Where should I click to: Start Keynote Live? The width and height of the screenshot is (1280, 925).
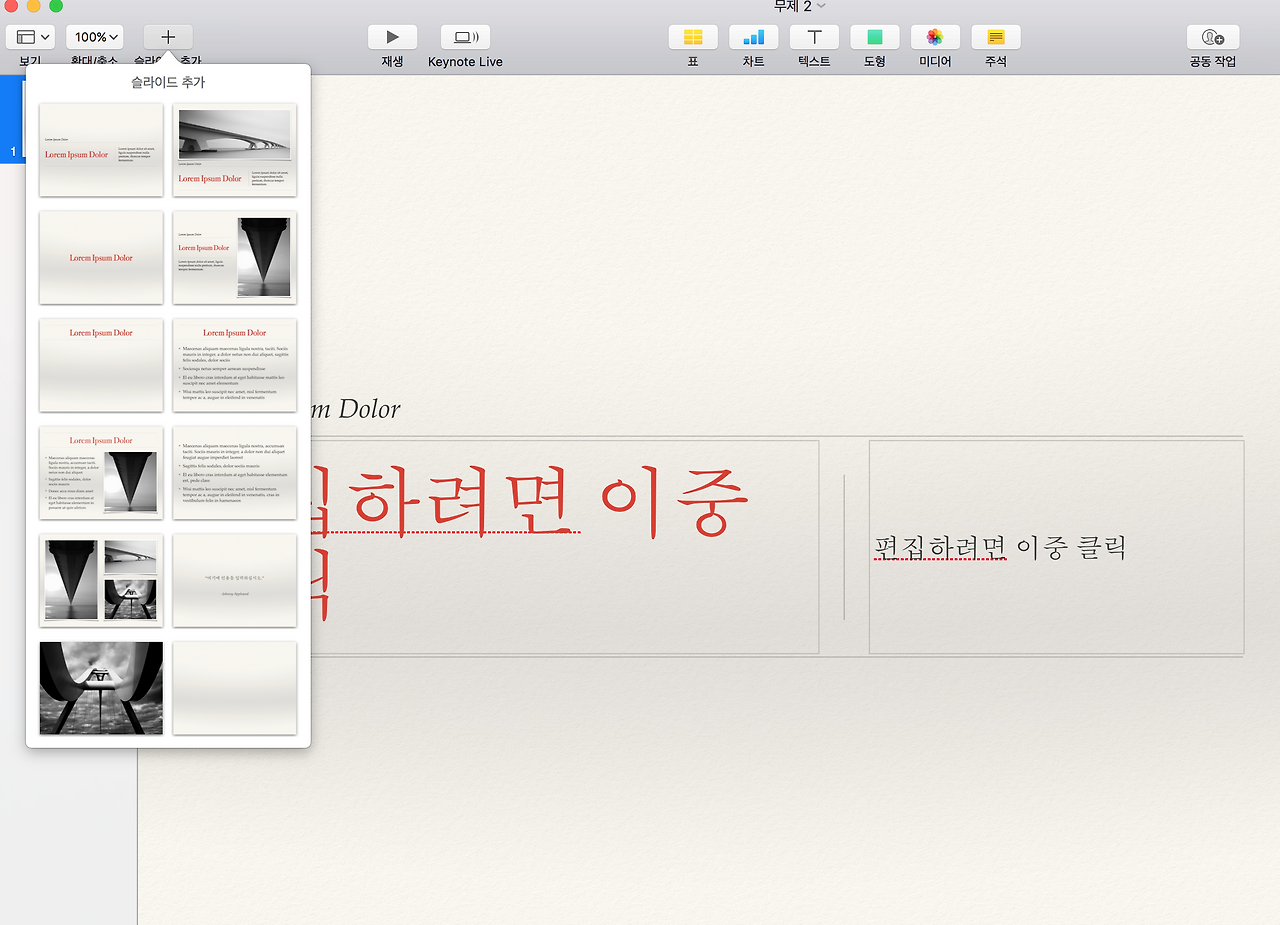[464, 37]
